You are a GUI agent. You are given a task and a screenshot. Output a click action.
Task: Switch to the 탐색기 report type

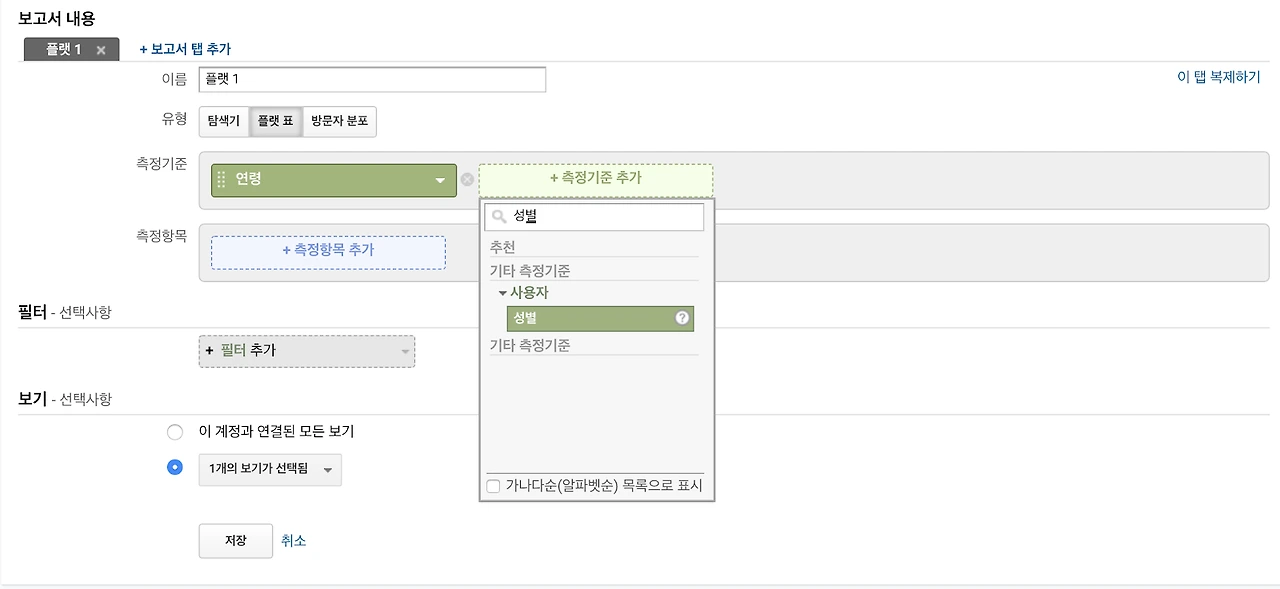coord(223,122)
